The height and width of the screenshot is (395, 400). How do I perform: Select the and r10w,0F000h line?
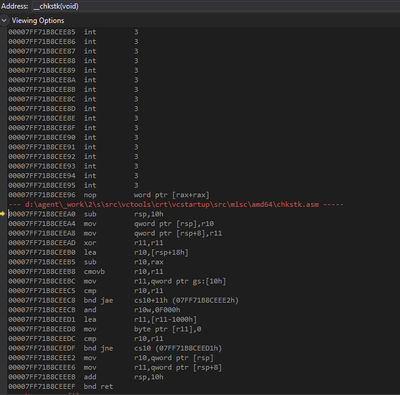point(94,310)
